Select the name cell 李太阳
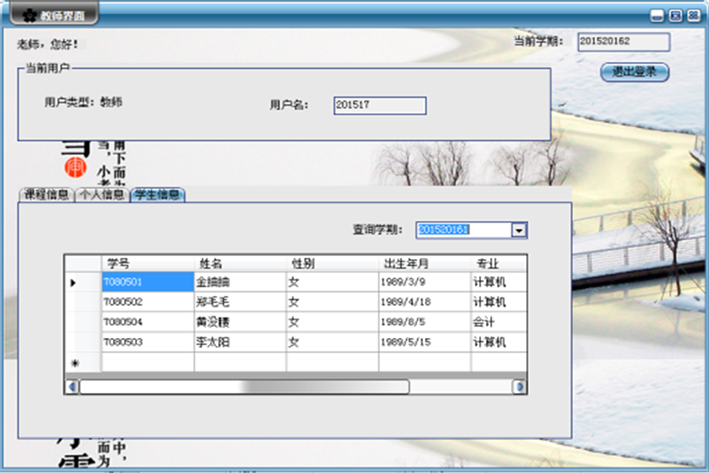Image resolution: width=709 pixels, height=473 pixels. (239, 342)
